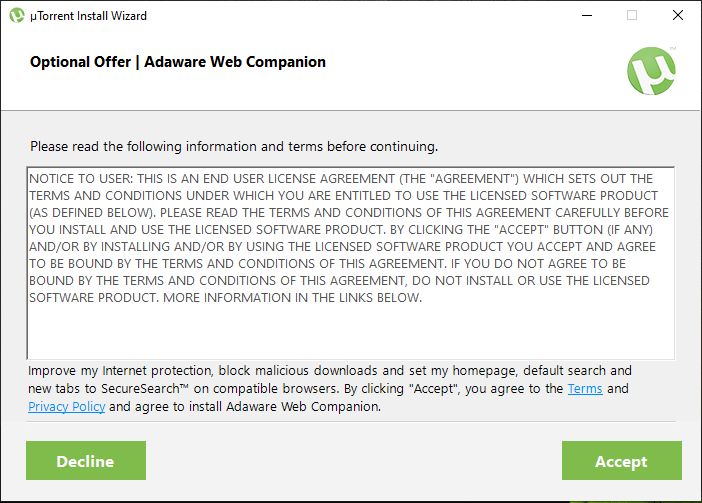This screenshot has width=702, height=503.
Task: Click 'MORE INFORMATION IN THE LINKS BELOW' line
Action: coord(292,298)
